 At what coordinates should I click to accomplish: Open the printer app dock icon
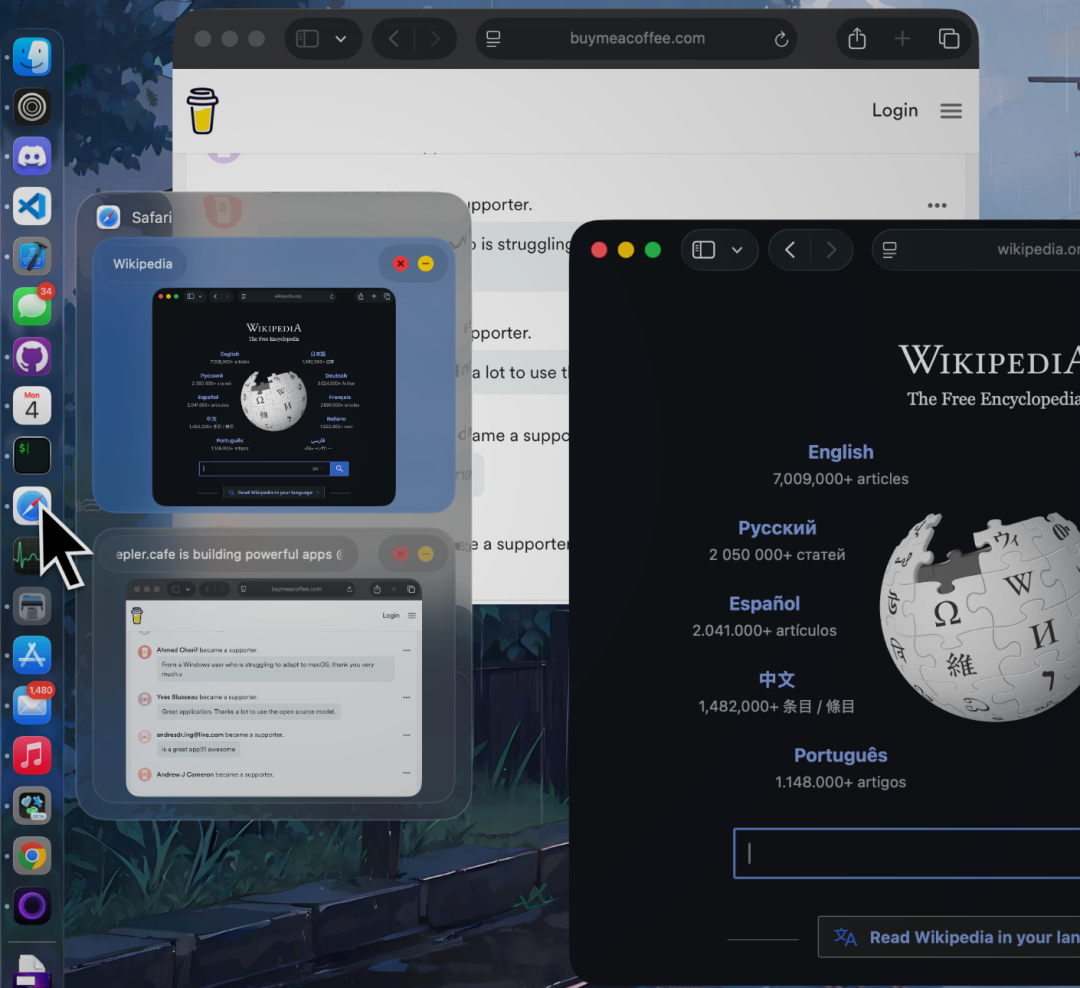pyautogui.click(x=32, y=606)
